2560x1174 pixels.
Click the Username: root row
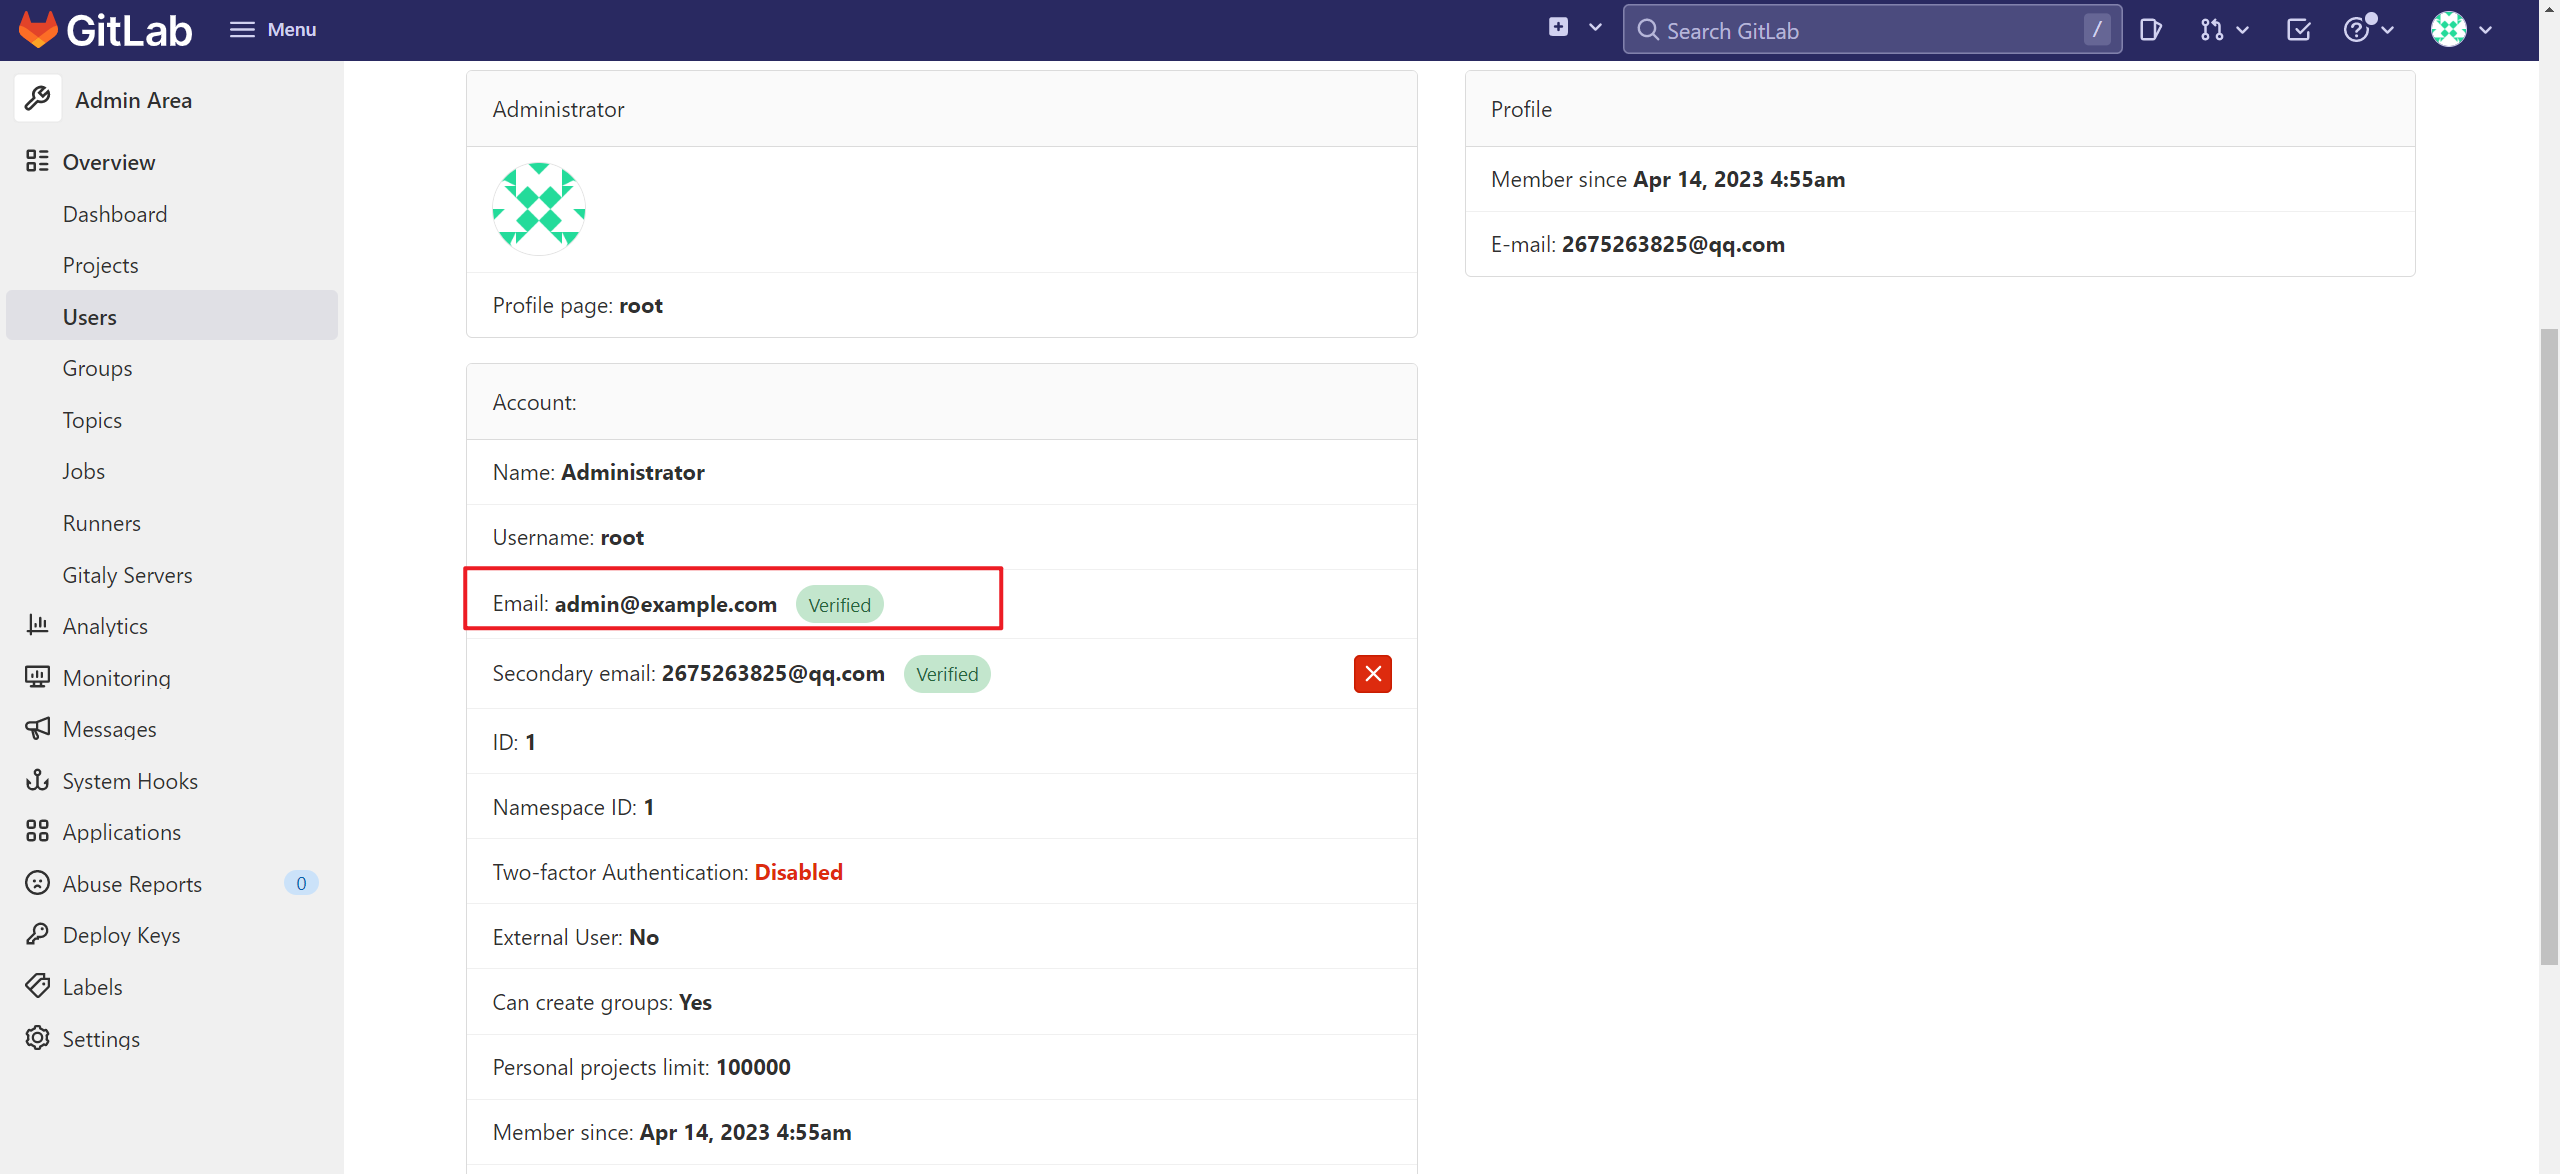[x=942, y=537]
